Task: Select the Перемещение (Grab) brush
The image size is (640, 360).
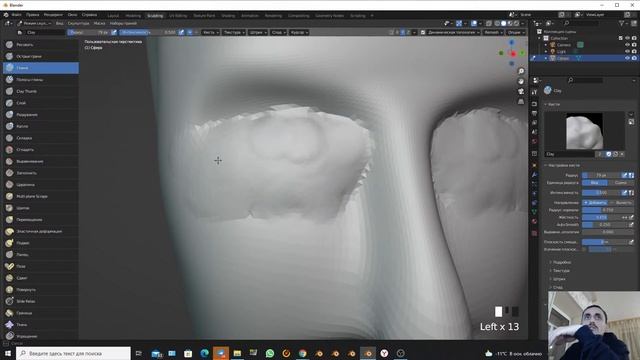Action: coord(41,220)
